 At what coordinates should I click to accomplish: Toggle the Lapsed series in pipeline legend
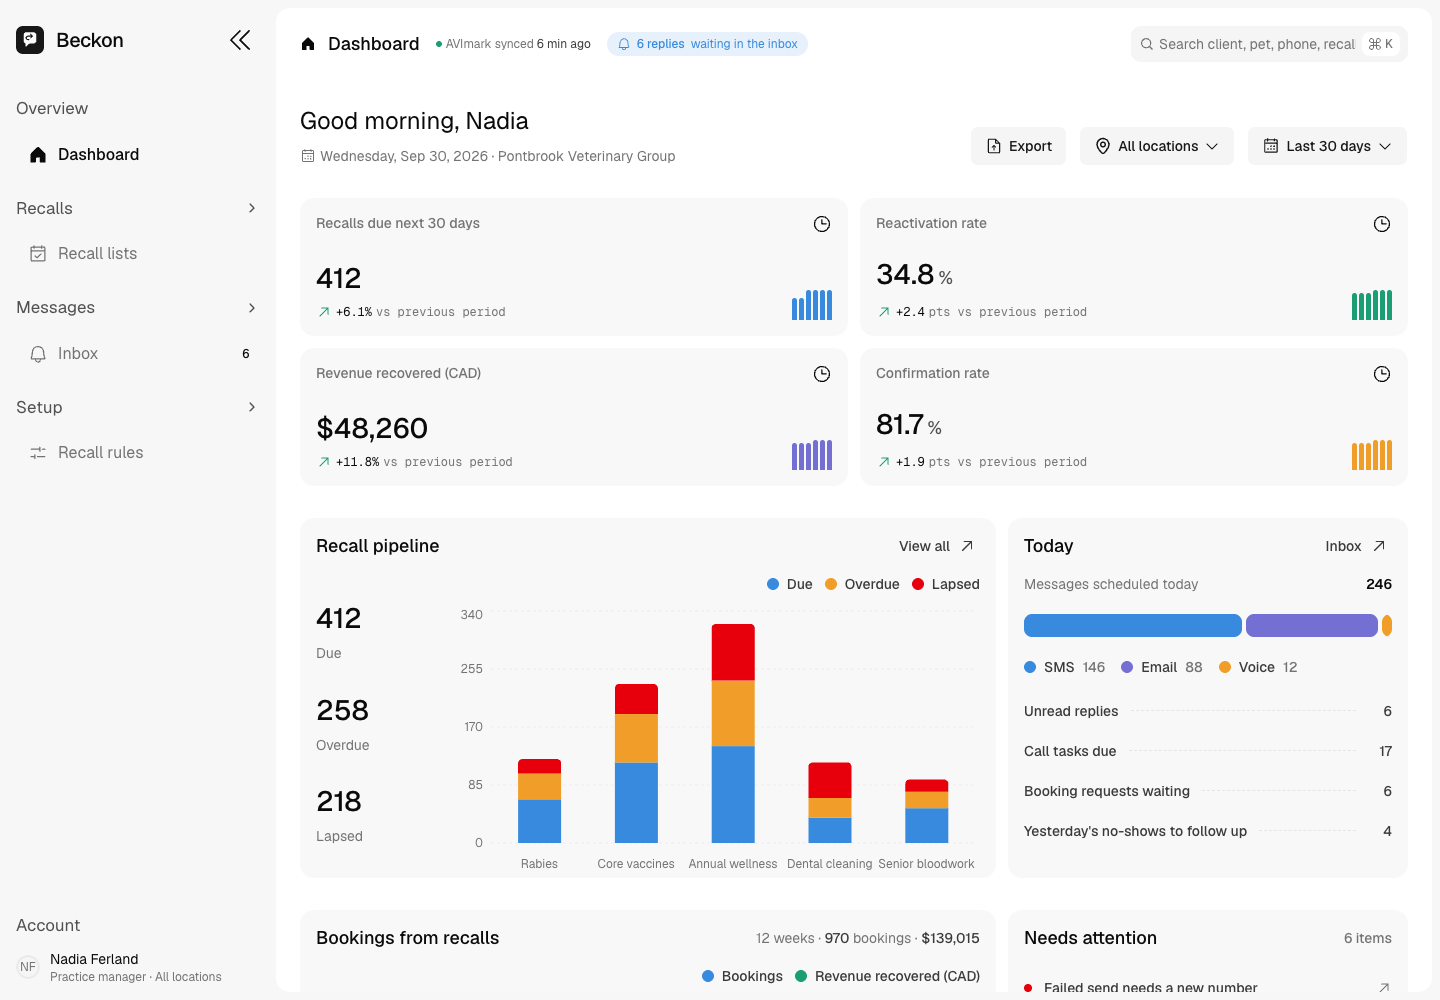click(x=946, y=584)
